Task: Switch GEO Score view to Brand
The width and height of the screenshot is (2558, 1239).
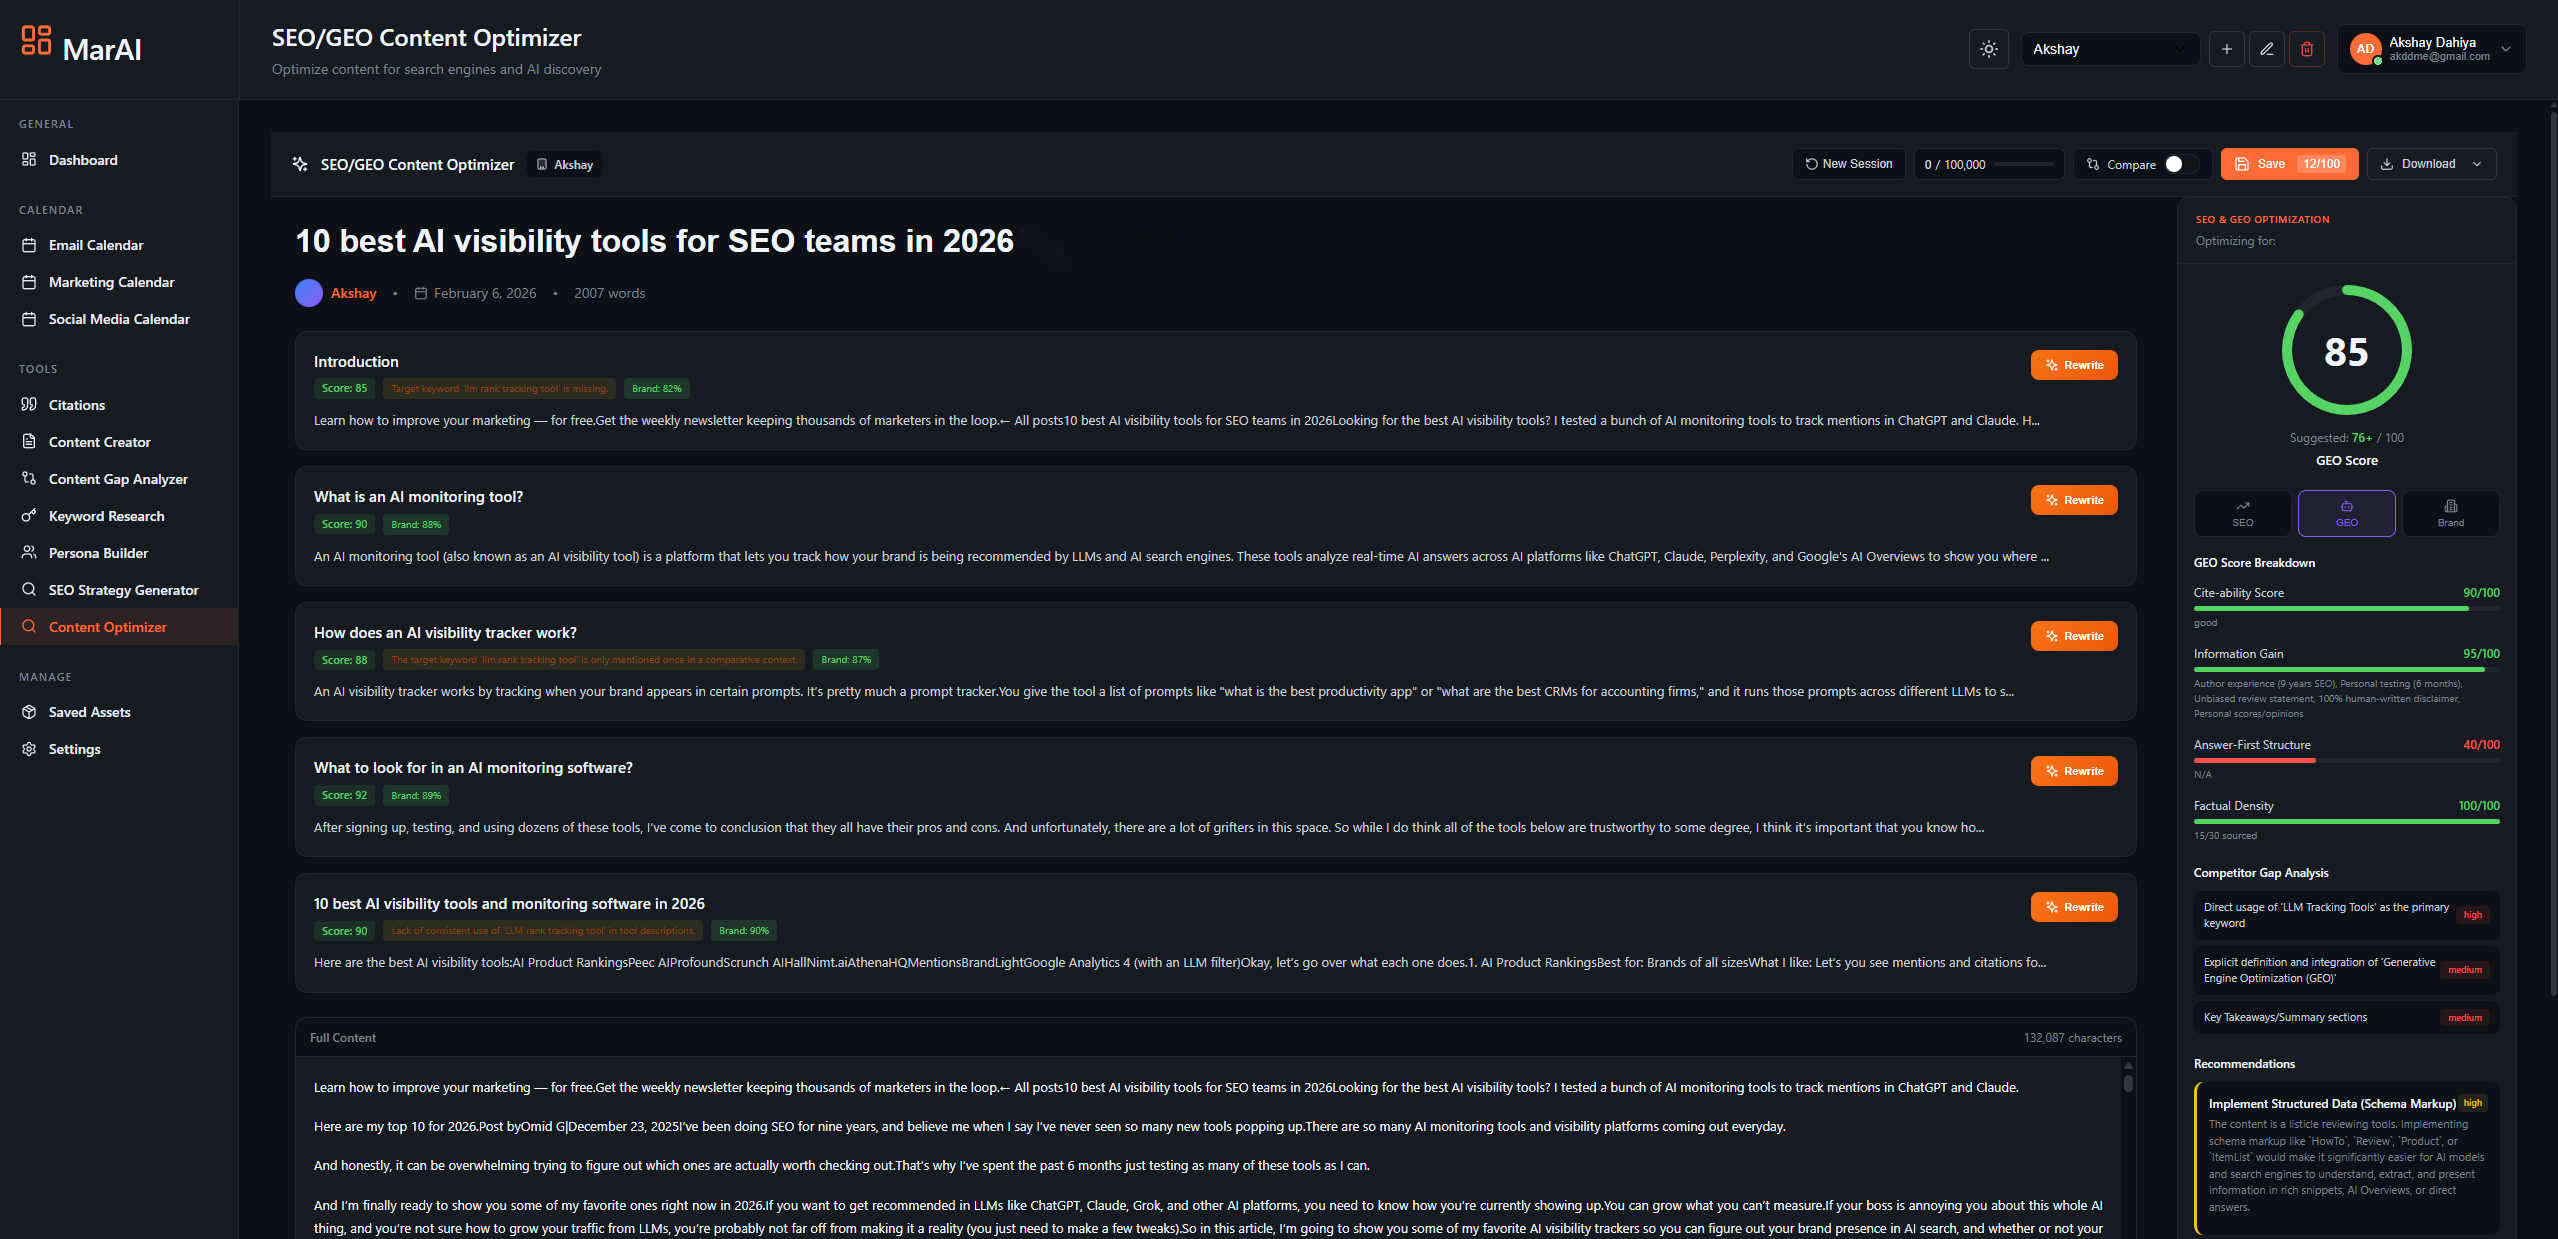Action: [x=2449, y=513]
